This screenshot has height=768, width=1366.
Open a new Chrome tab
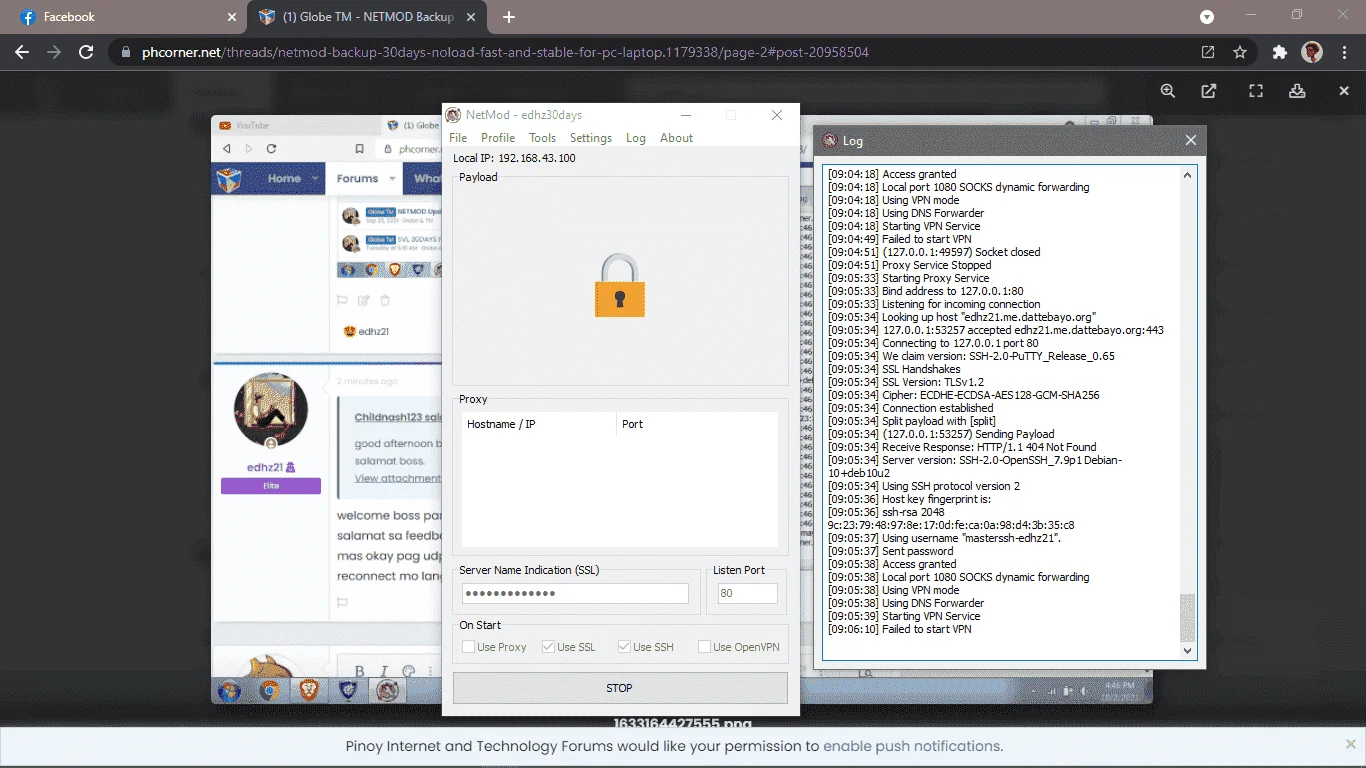point(509,17)
